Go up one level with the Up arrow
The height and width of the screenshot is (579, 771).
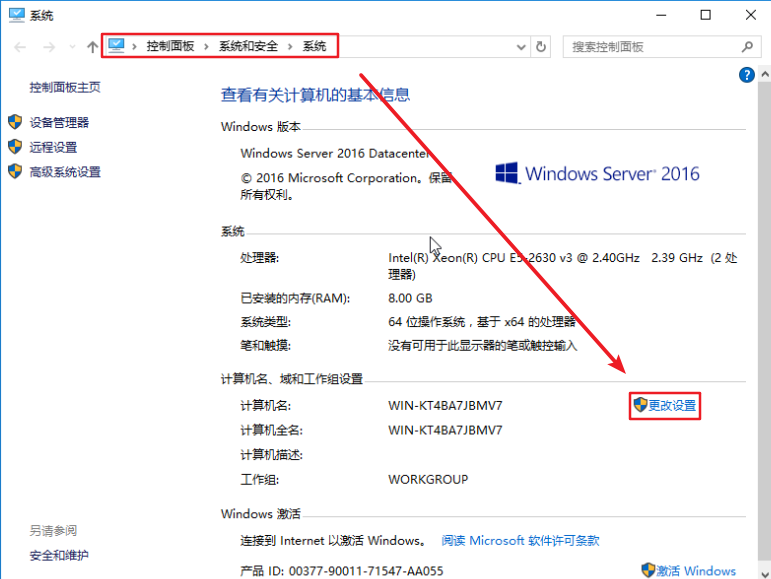(x=92, y=47)
